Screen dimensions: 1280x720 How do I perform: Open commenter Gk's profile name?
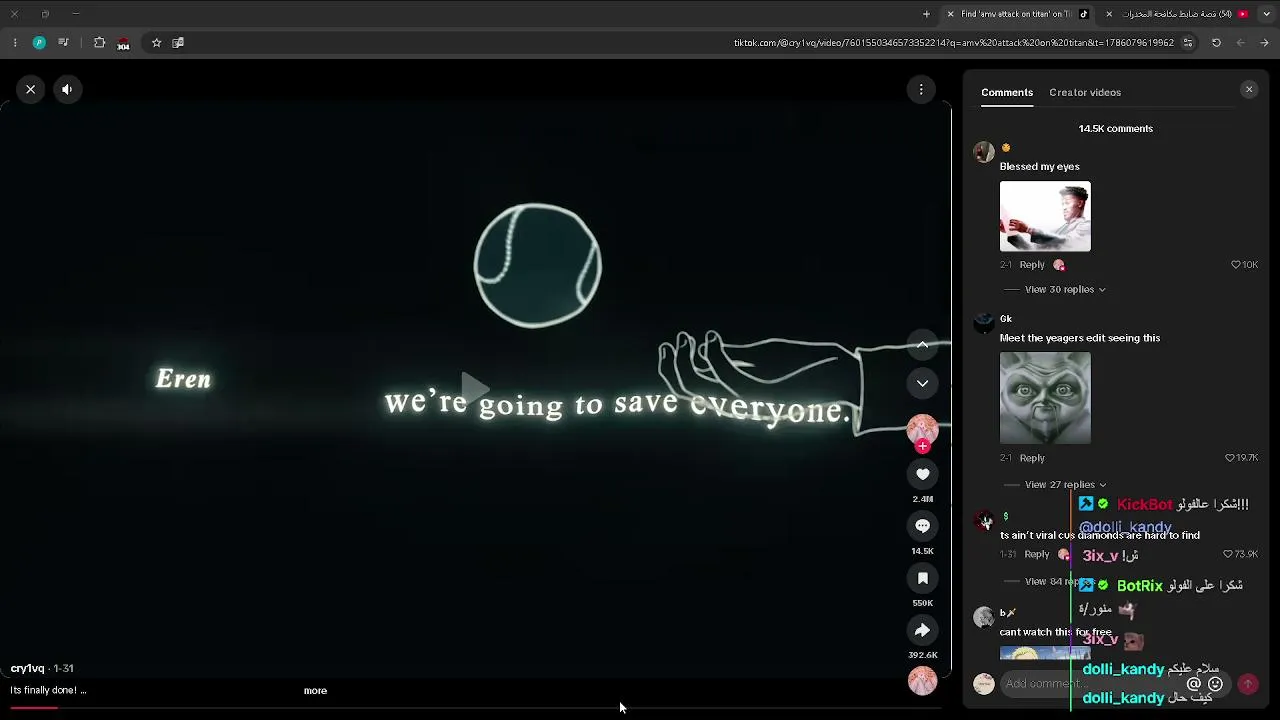point(1006,319)
